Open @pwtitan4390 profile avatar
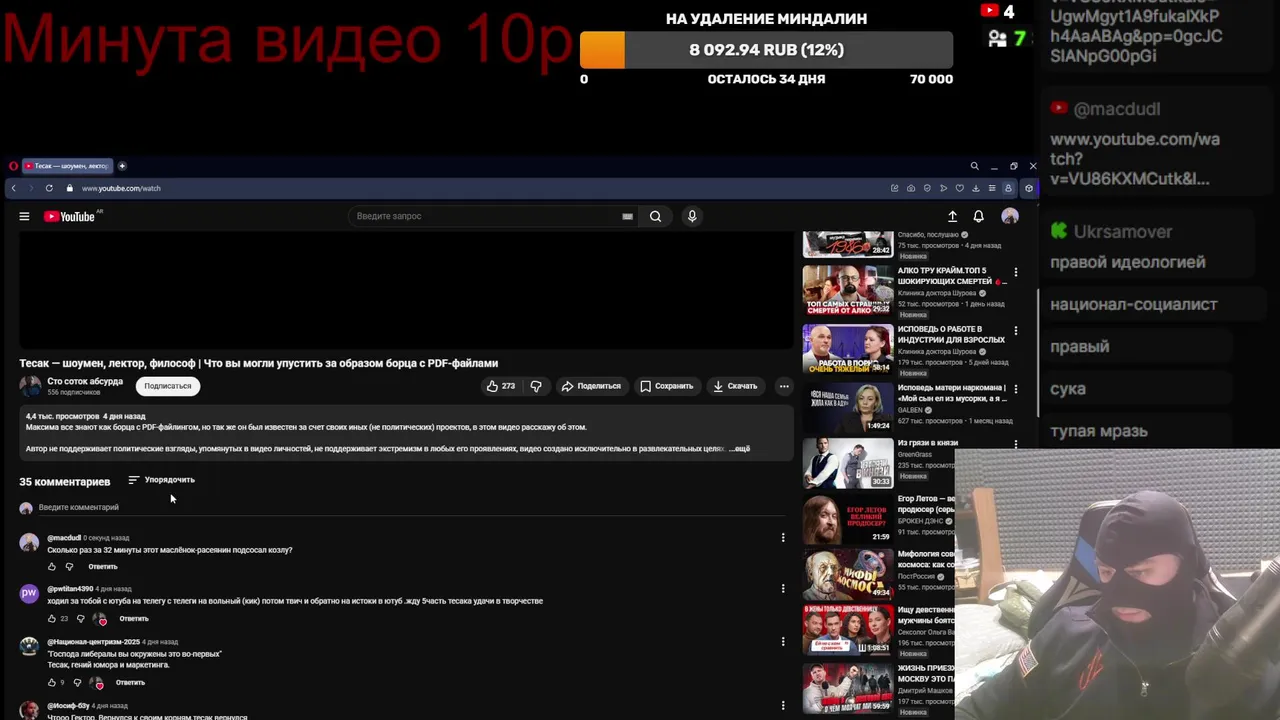This screenshot has height=720, width=1280. pyautogui.click(x=29, y=594)
